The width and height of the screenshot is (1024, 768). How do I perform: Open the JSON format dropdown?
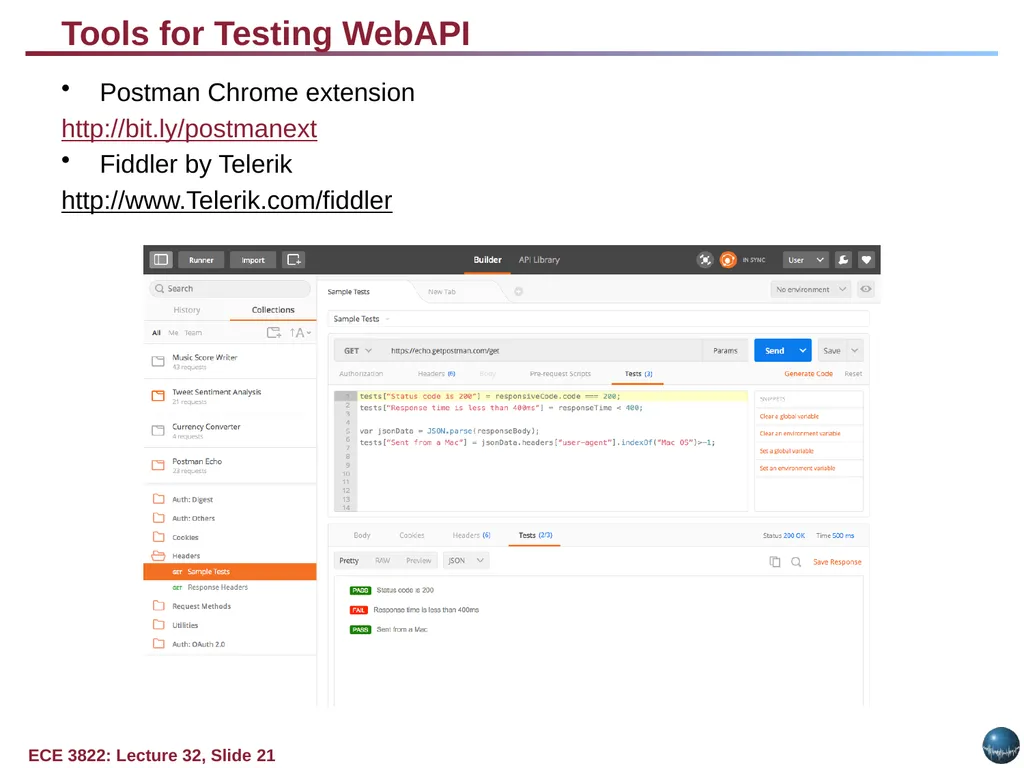[x=466, y=561]
